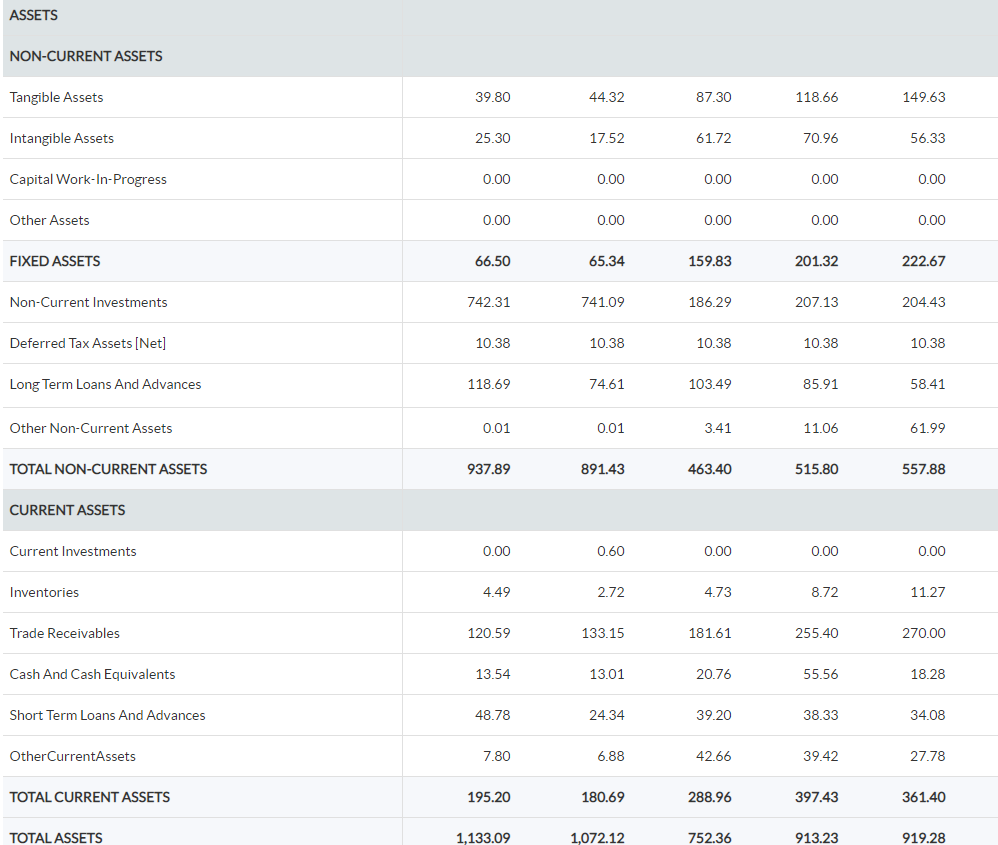The height and width of the screenshot is (845, 998).
Task: Click the ASSETS section header
Action: point(32,15)
